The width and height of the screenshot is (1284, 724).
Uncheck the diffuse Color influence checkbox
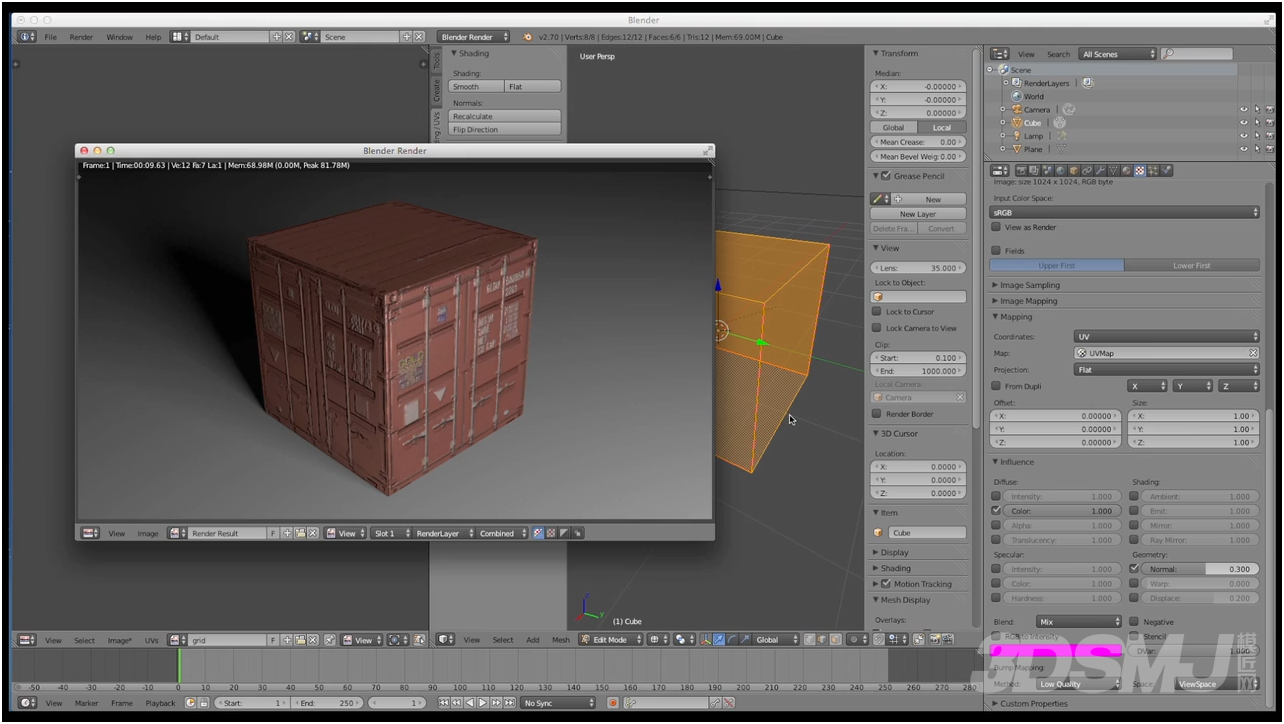click(996, 511)
